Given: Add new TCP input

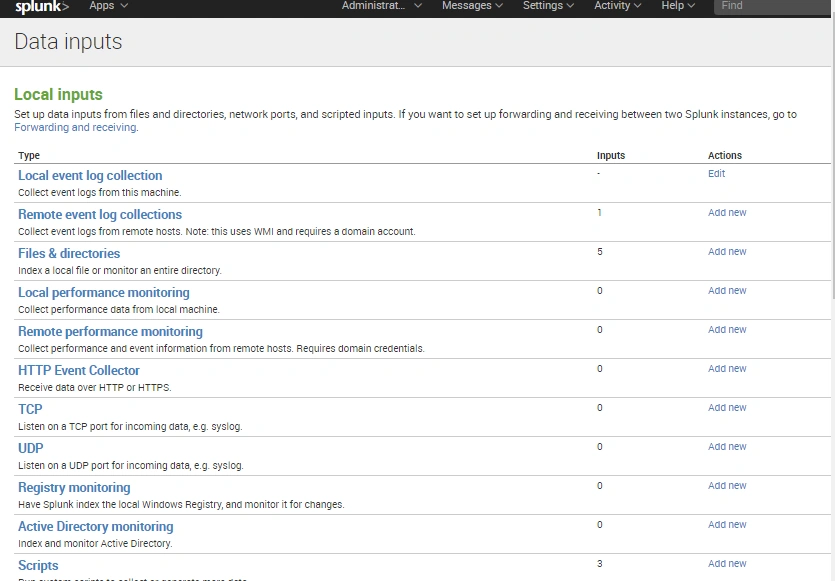Looking at the screenshot, I should pyautogui.click(x=727, y=407).
